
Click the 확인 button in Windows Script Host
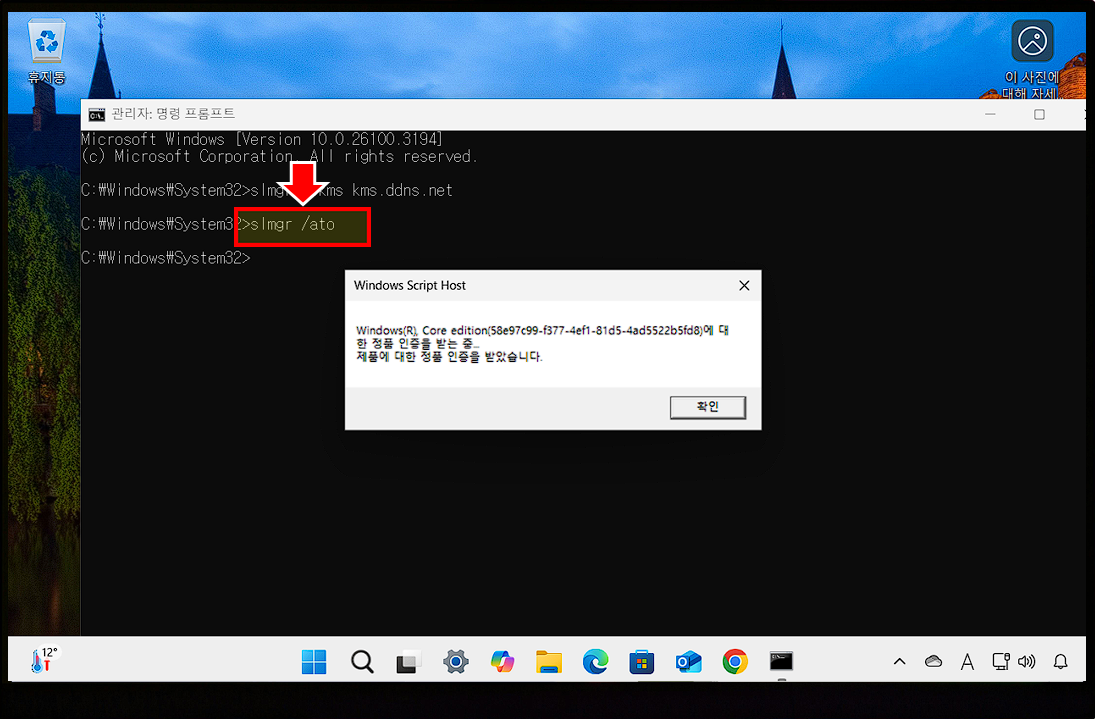coord(707,407)
